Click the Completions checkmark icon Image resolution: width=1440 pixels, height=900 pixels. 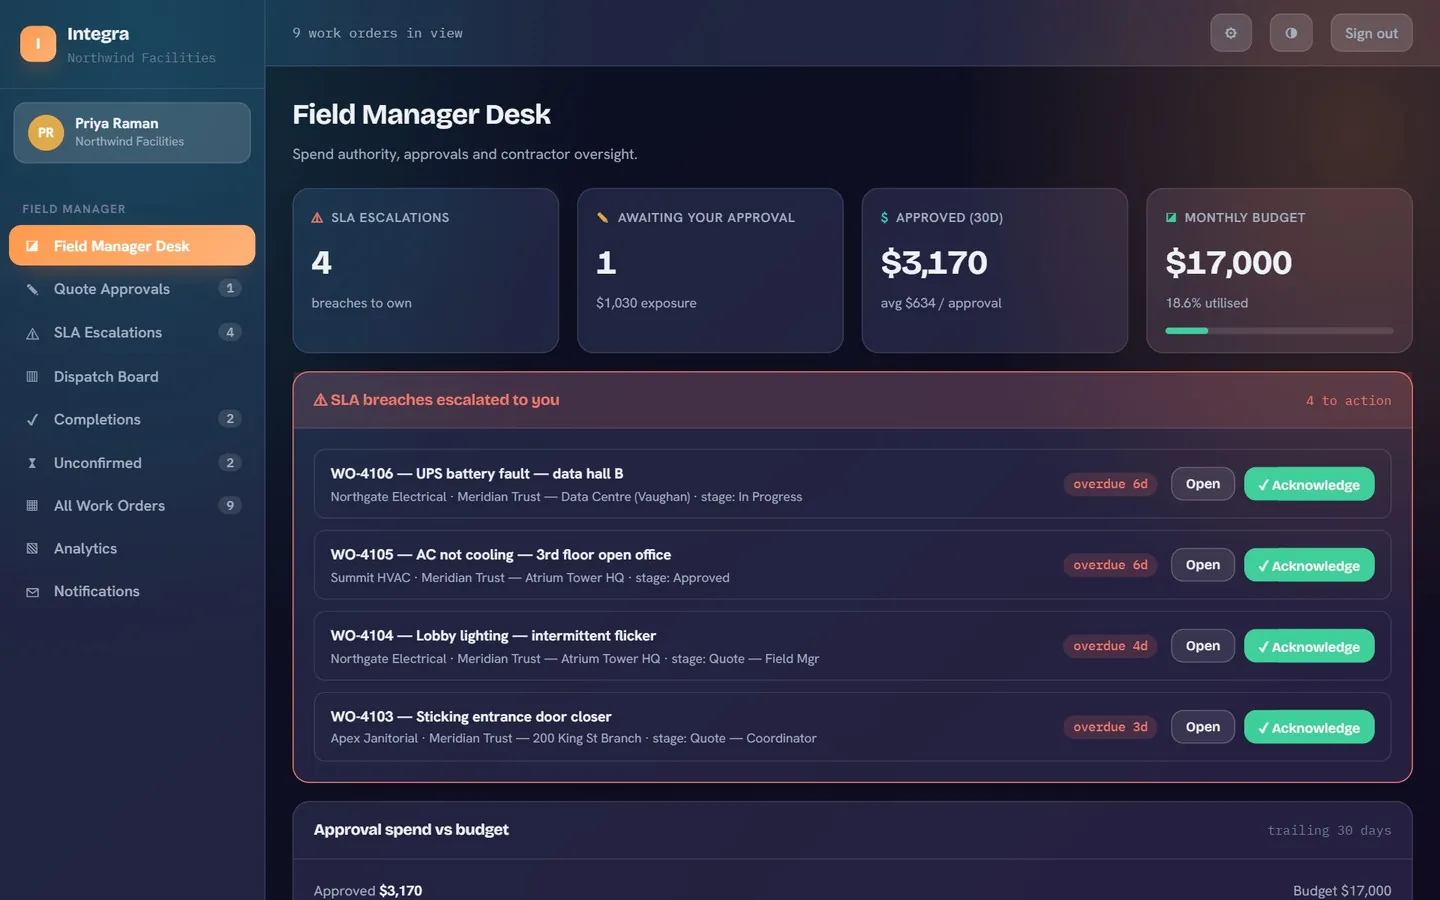(x=32, y=420)
